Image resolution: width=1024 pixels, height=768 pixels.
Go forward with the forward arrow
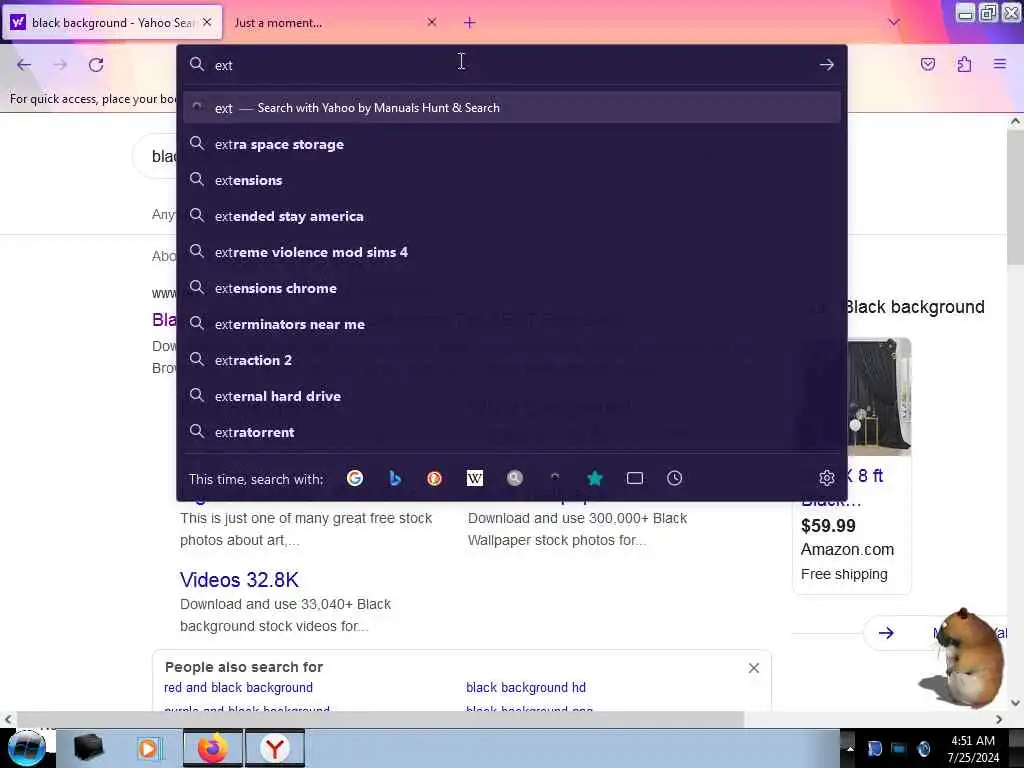coord(60,65)
